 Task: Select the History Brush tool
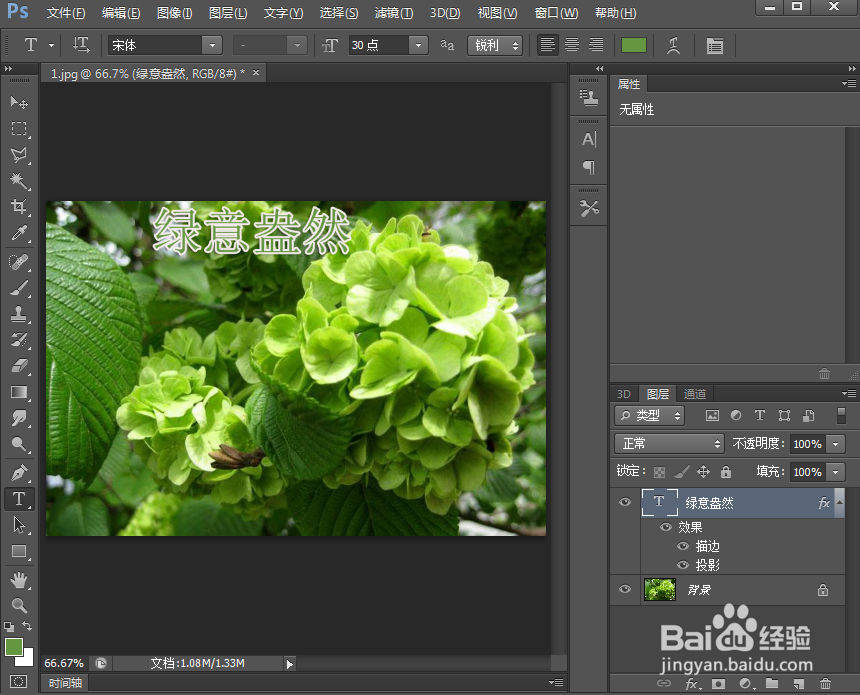point(19,340)
